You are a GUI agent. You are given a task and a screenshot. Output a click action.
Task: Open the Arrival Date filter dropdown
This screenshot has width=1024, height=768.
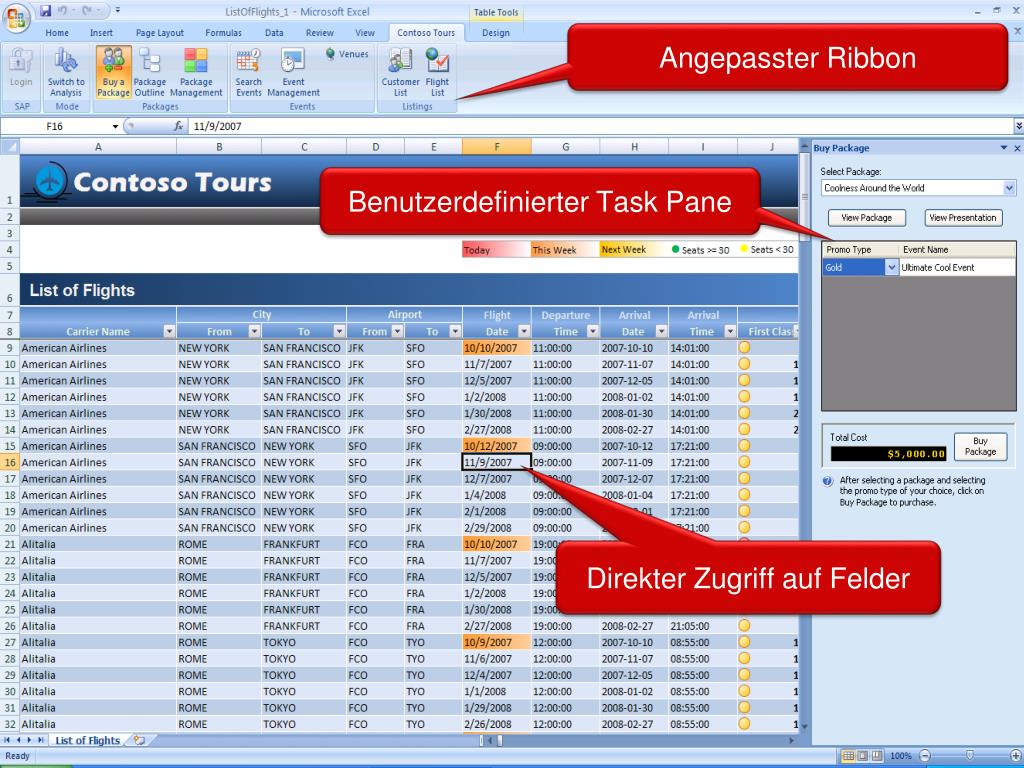coord(661,331)
